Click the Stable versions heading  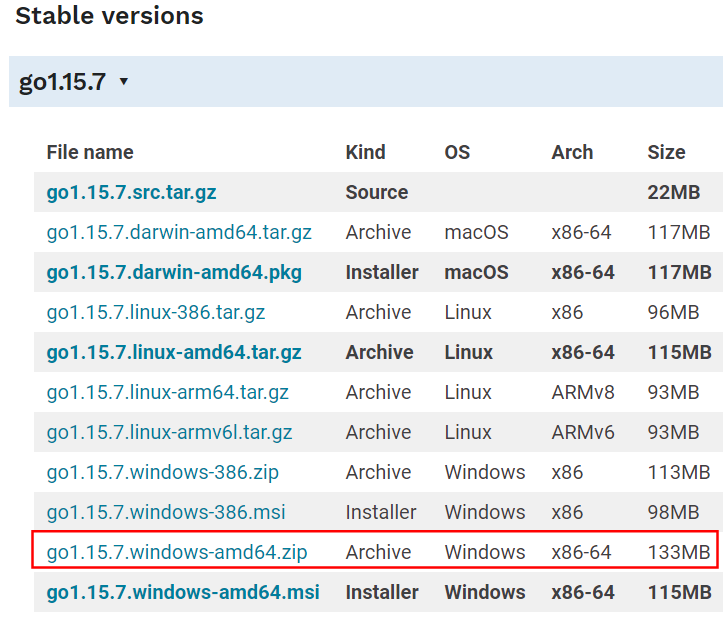pyautogui.click(x=109, y=16)
